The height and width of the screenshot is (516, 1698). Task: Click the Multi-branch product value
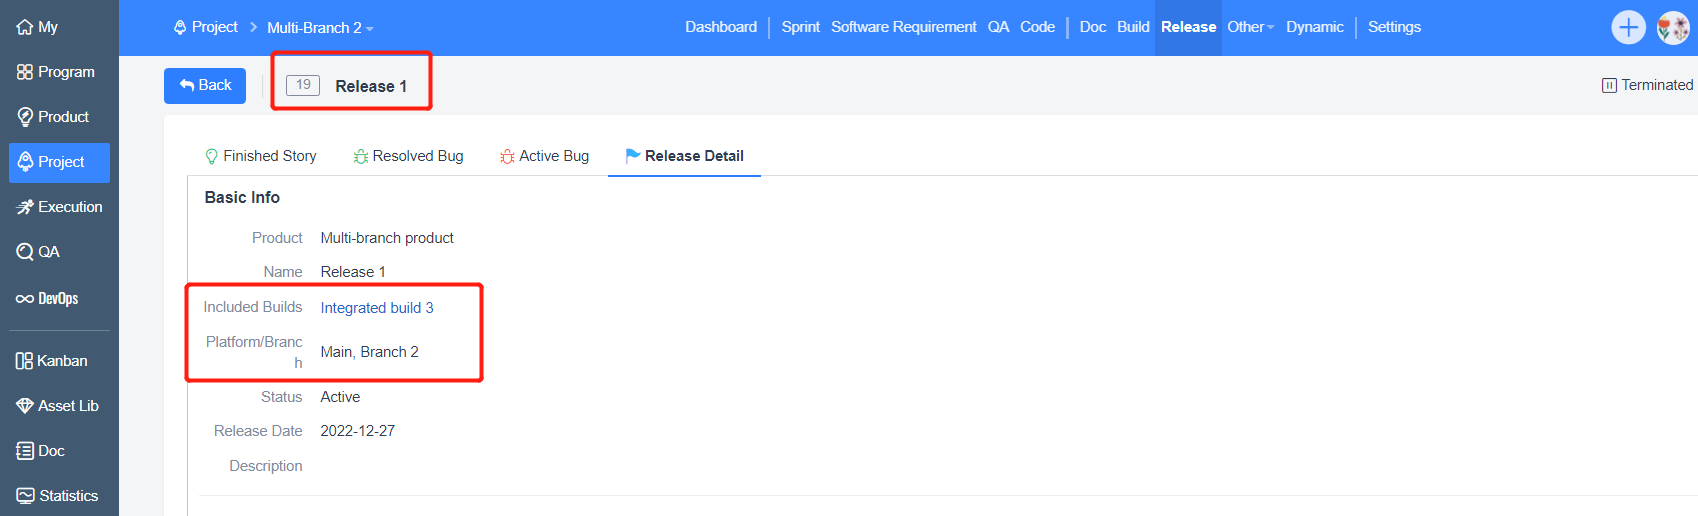387,238
